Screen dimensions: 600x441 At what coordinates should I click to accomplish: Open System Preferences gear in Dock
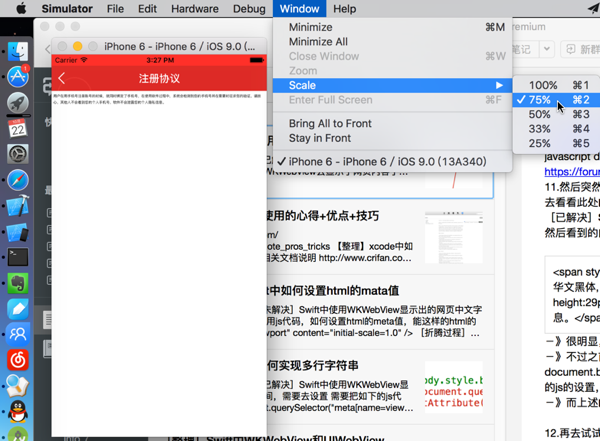[18, 154]
